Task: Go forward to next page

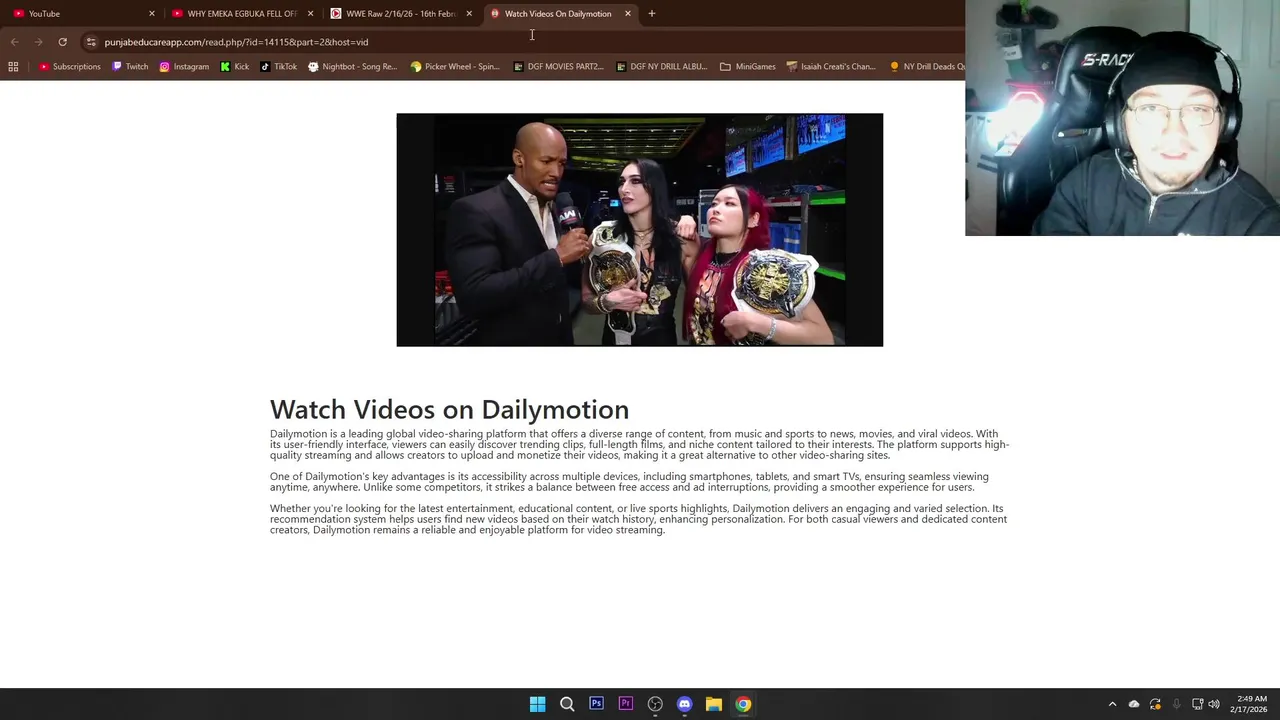Action: tap(38, 42)
